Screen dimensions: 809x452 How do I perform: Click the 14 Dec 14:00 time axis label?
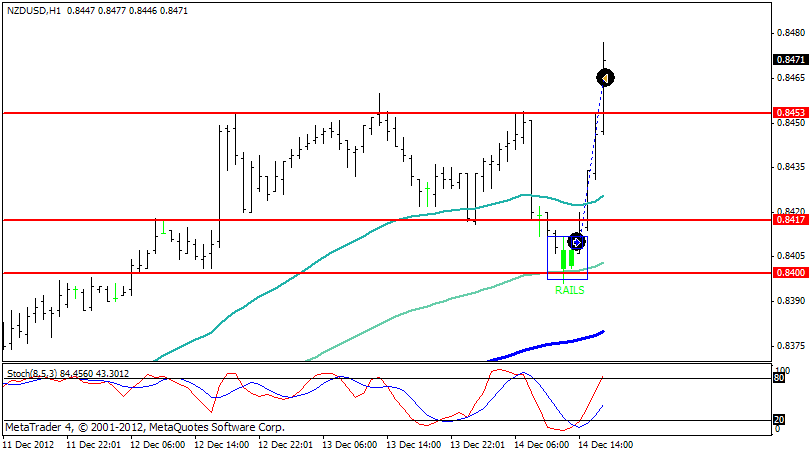(x=606, y=444)
